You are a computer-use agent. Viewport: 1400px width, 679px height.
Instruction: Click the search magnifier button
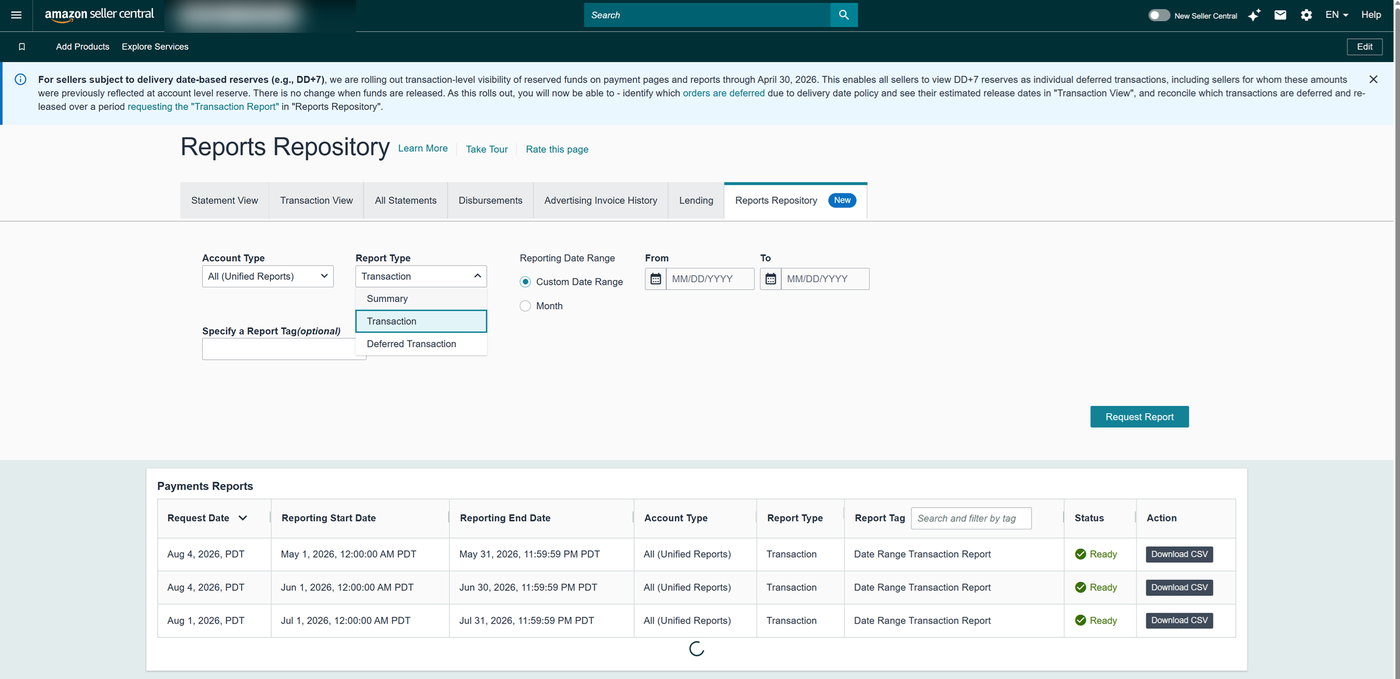(844, 15)
